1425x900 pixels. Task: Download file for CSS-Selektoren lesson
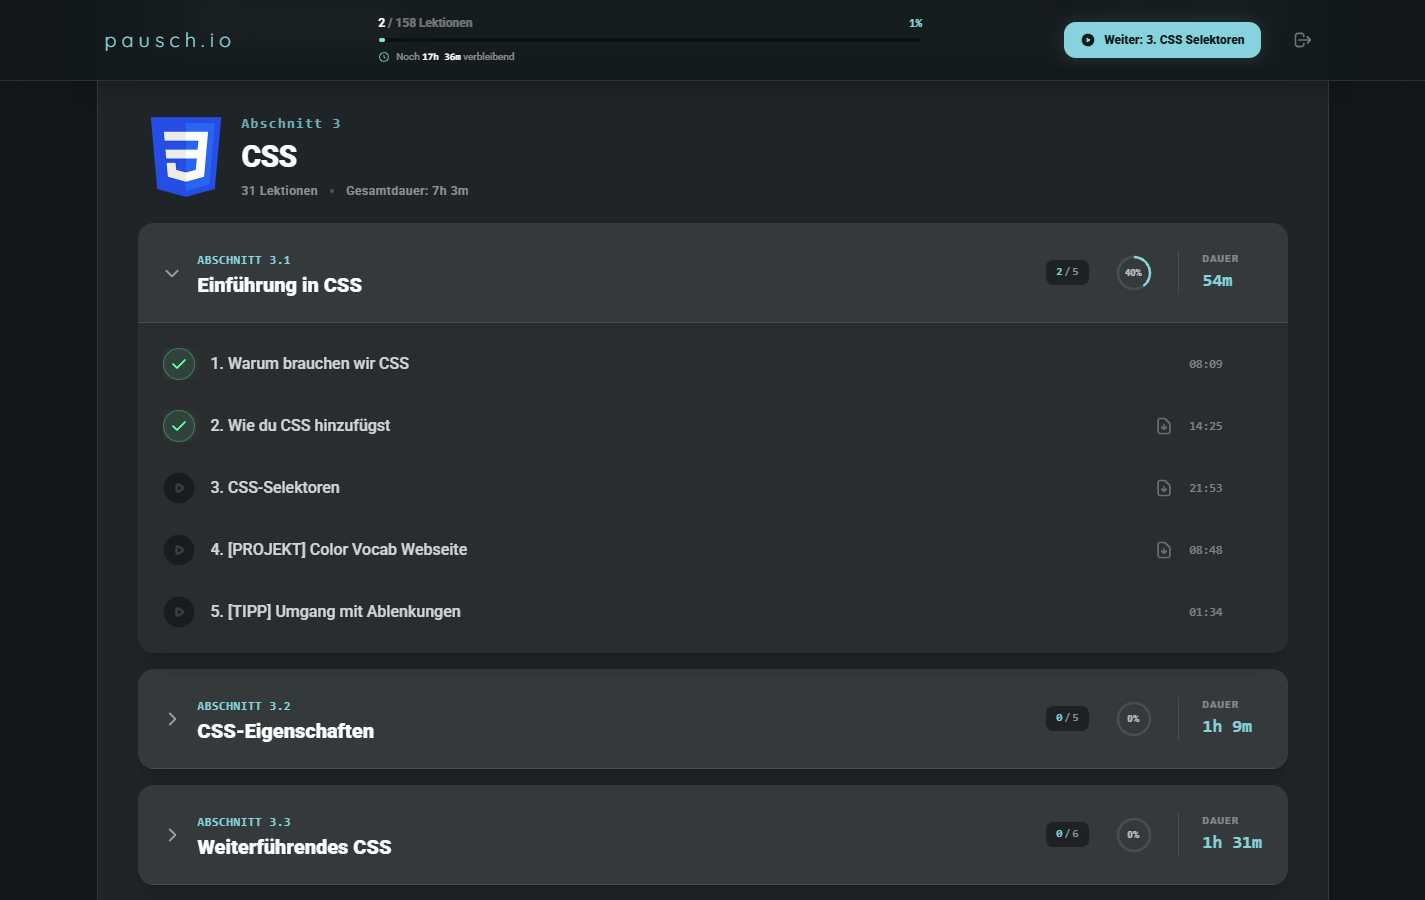(1164, 488)
